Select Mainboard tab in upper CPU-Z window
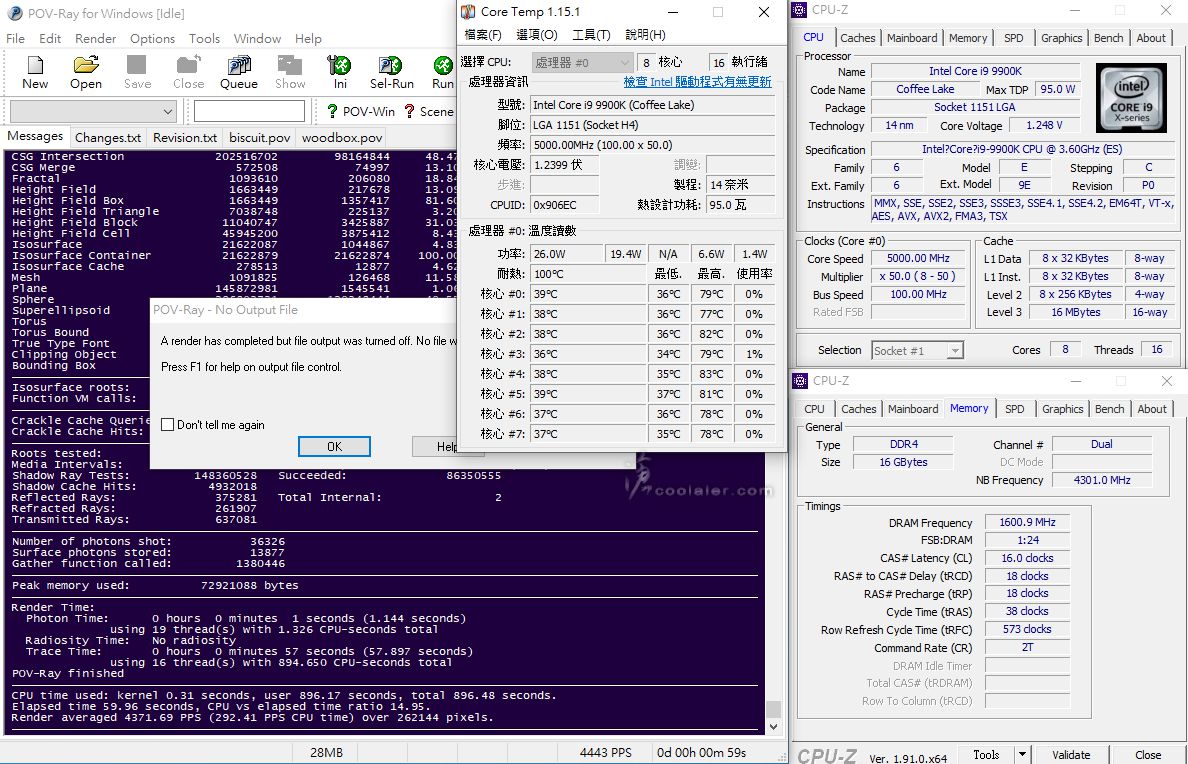This screenshot has width=1188, height=764. click(x=912, y=38)
